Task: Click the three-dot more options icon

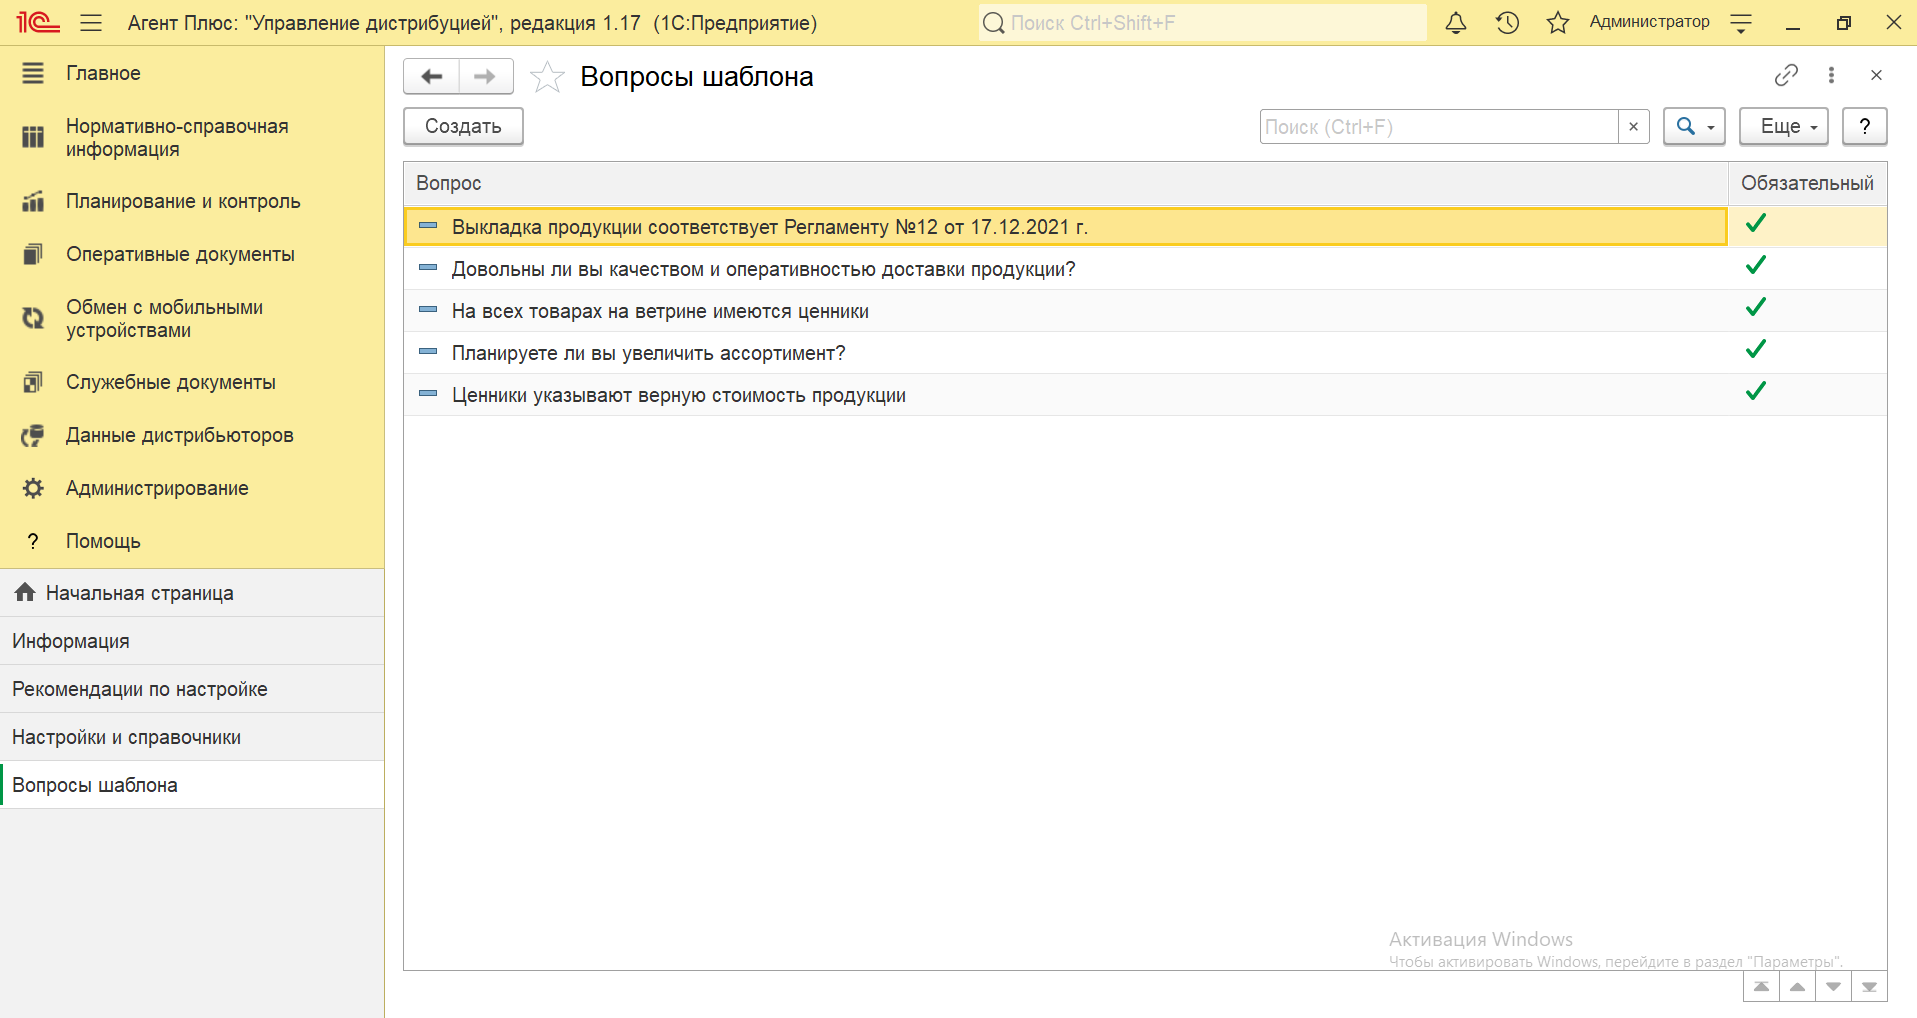Action: coord(1831,75)
